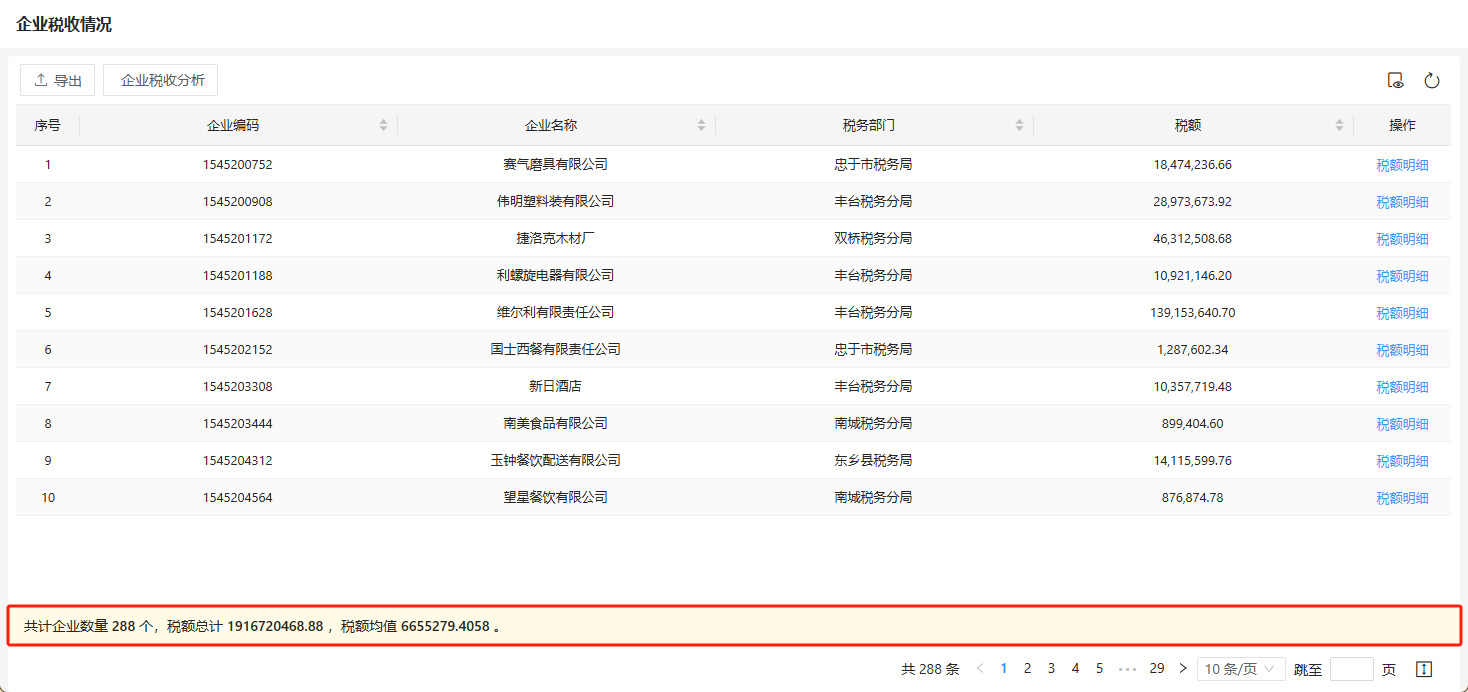Image resolution: width=1468 pixels, height=692 pixels.
Task: Click sort arrows on 税务部门 column
Action: pos(1019,125)
